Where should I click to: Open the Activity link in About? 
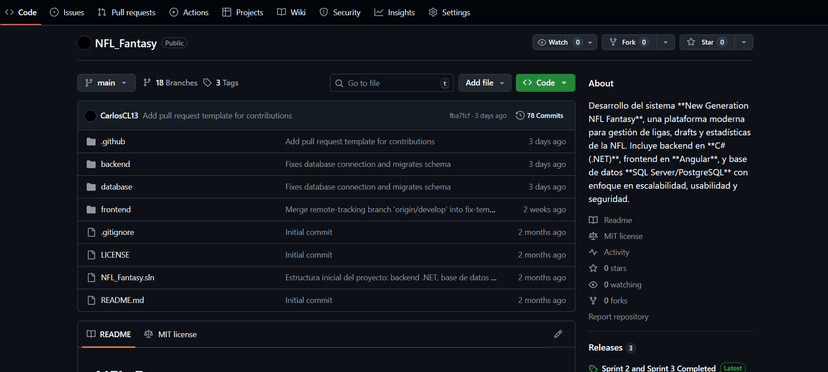click(x=609, y=252)
